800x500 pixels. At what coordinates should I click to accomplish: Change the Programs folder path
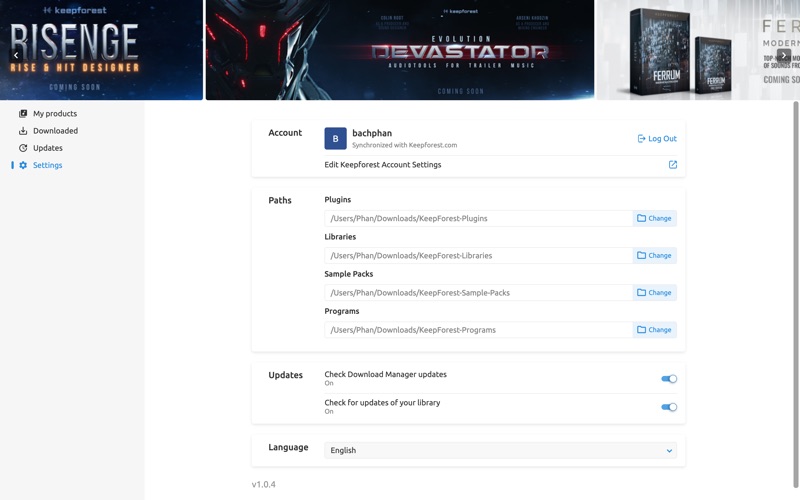[655, 330]
